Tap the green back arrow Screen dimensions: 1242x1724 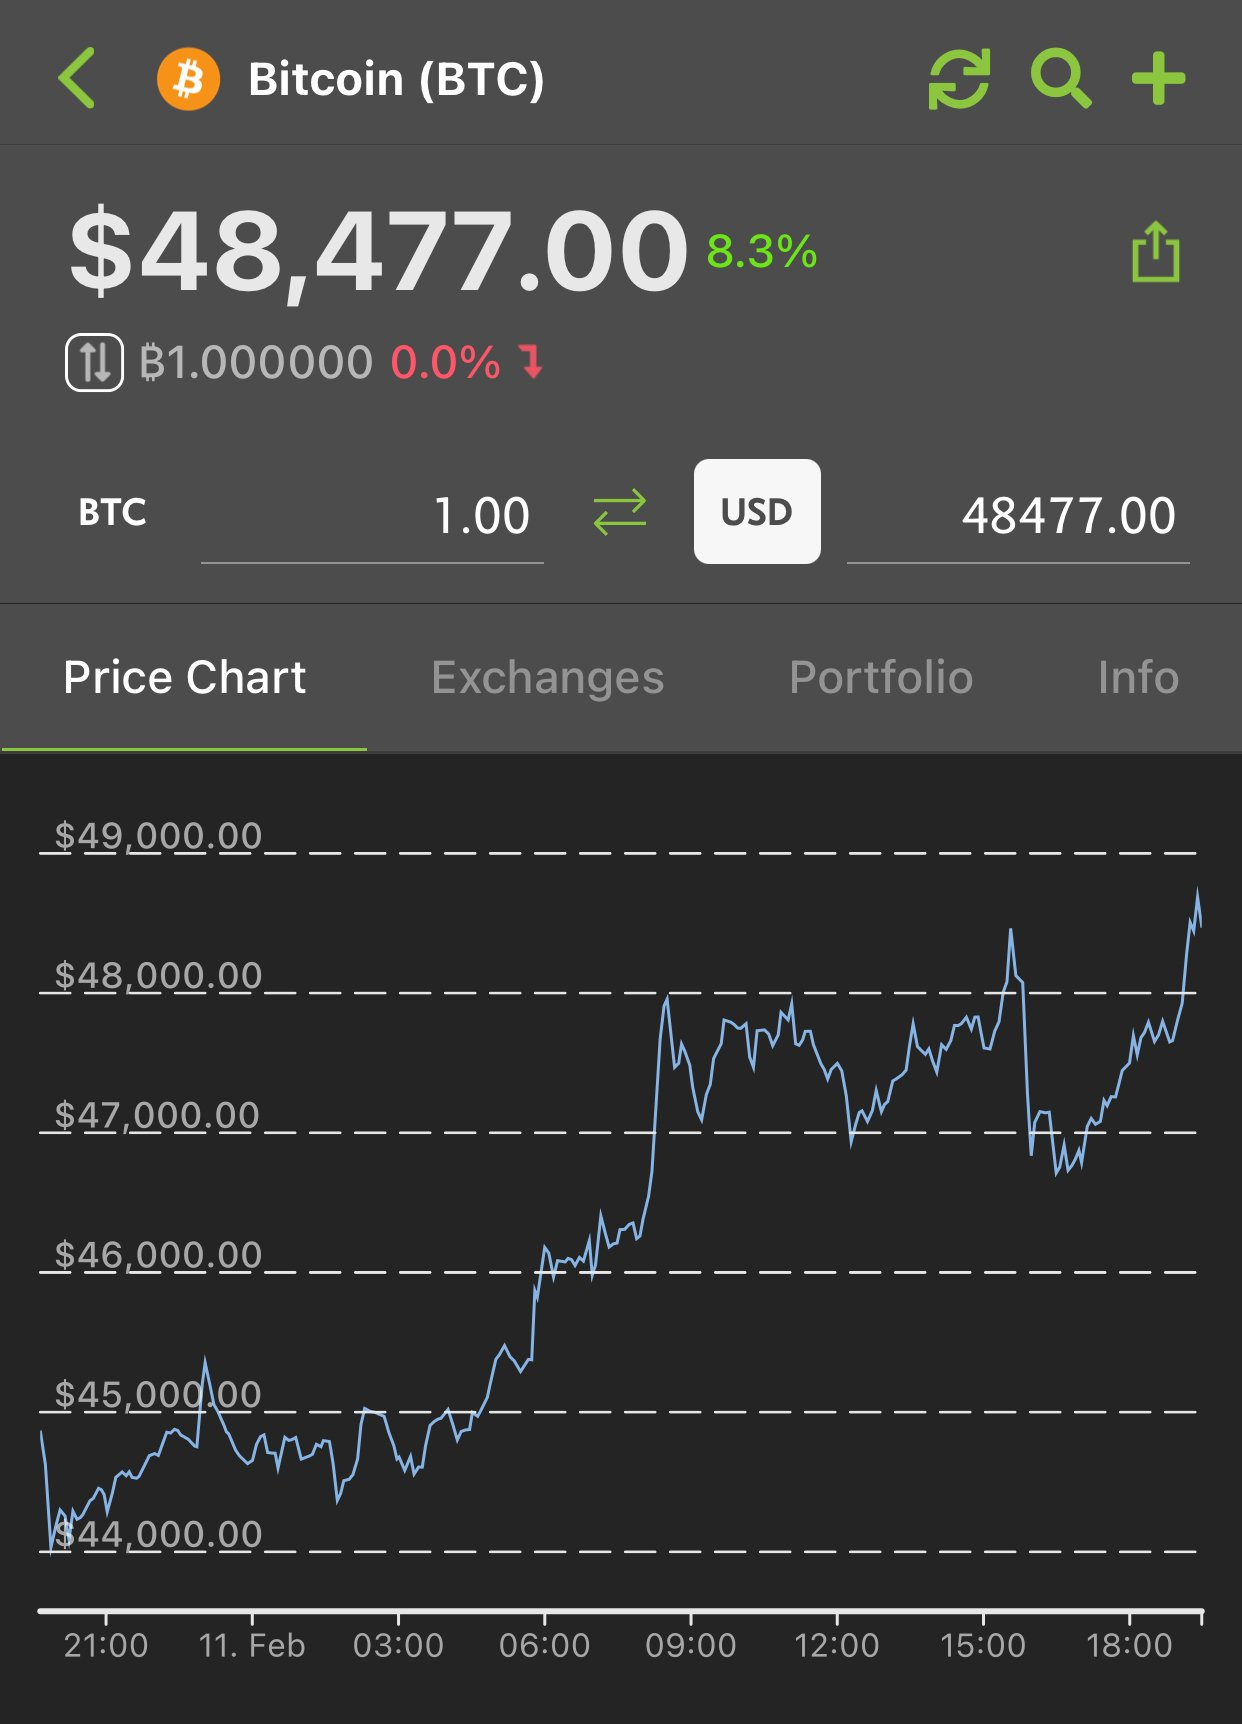click(x=77, y=78)
